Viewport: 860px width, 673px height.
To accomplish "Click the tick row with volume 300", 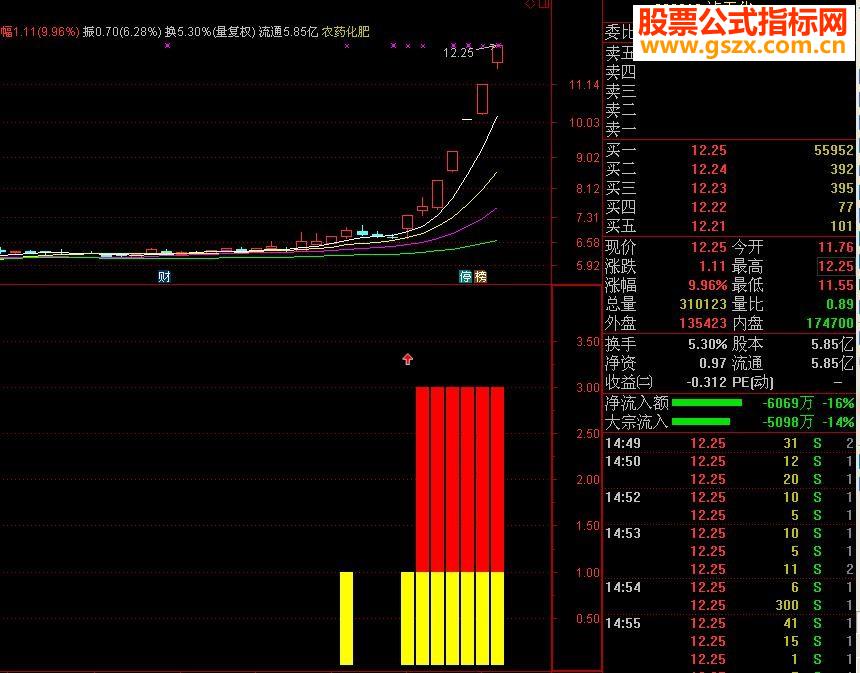I will click(729, 606).
